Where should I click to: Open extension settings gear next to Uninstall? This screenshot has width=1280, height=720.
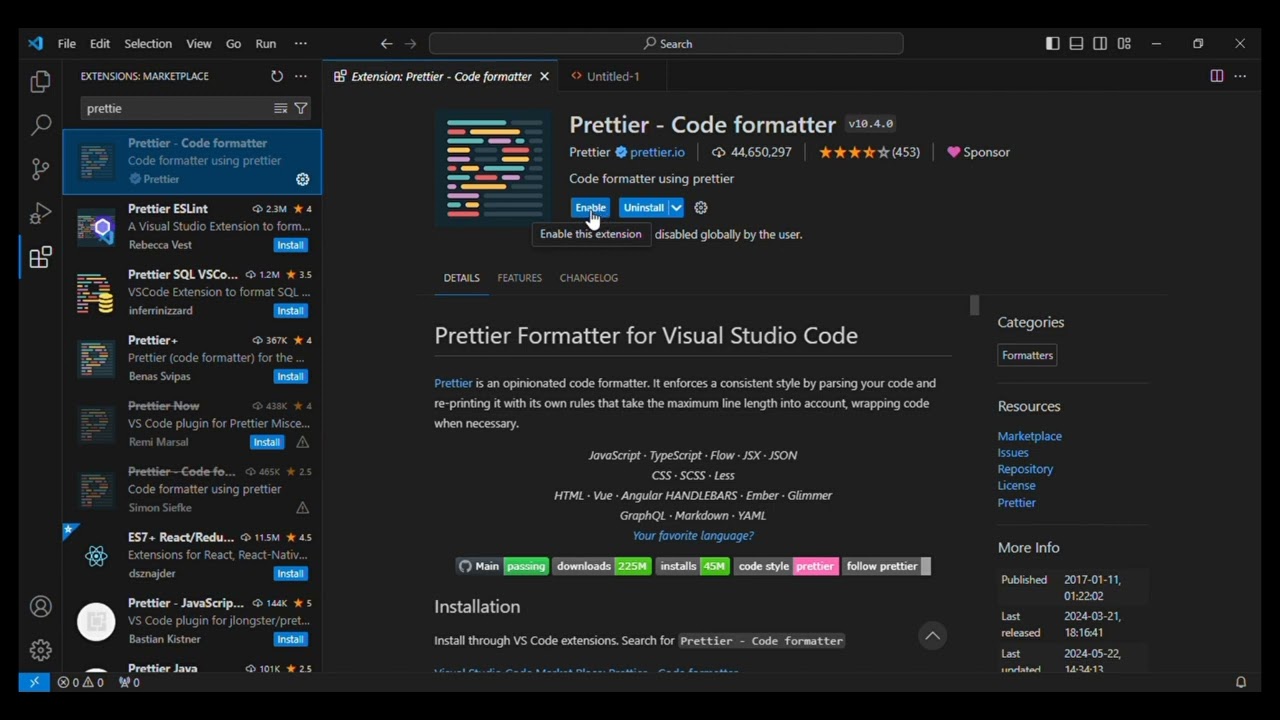pyautogui.click(x=701, y=208)
